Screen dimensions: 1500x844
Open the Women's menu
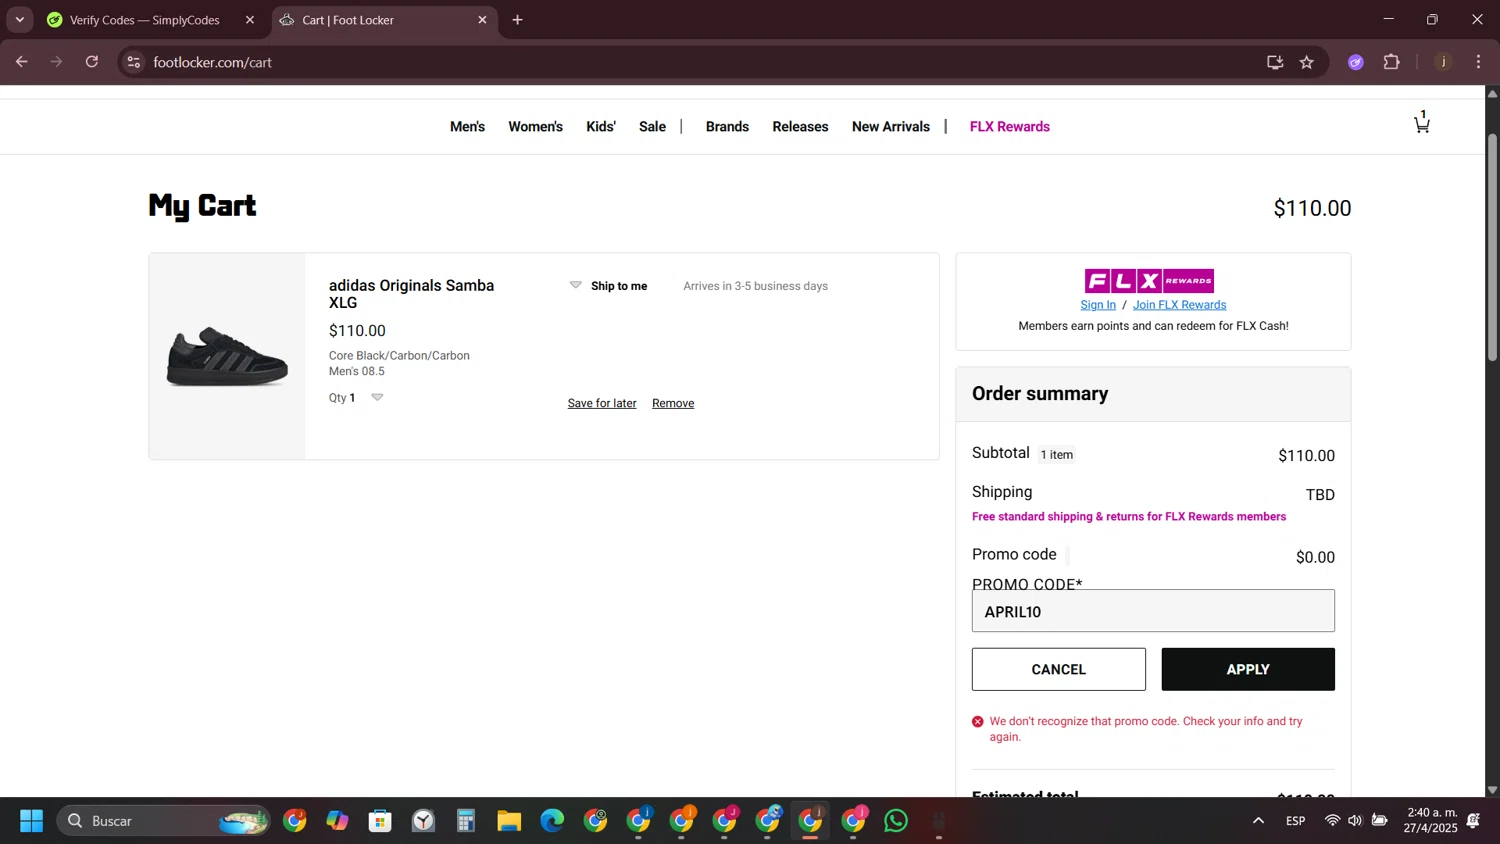tap(535, 127)
